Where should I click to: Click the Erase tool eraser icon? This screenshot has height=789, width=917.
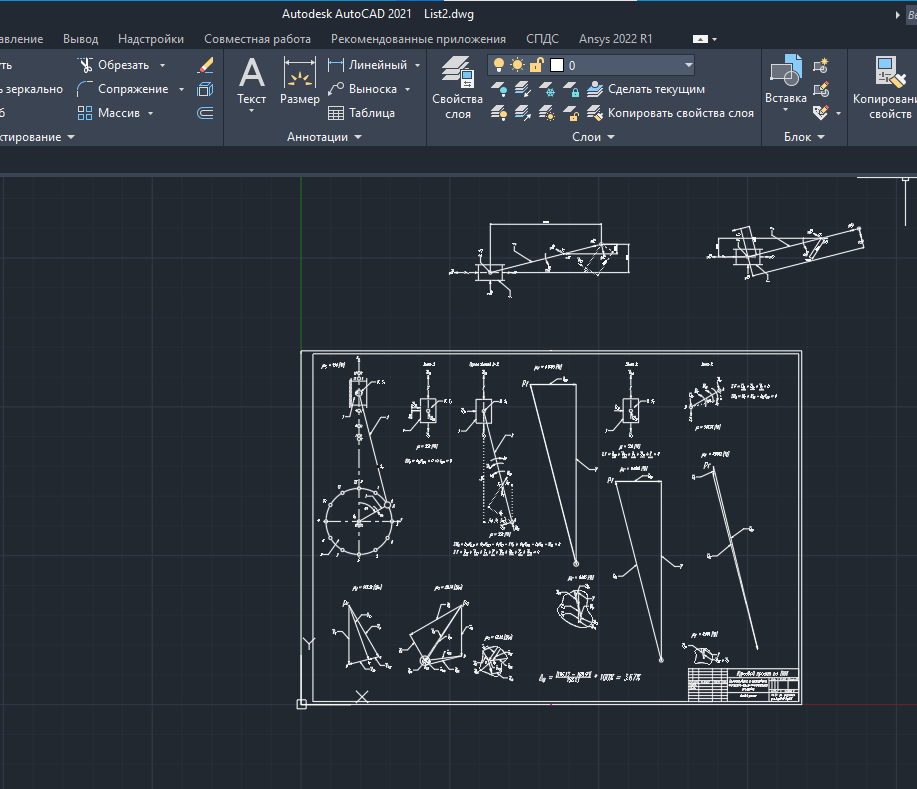click(205, 65)
